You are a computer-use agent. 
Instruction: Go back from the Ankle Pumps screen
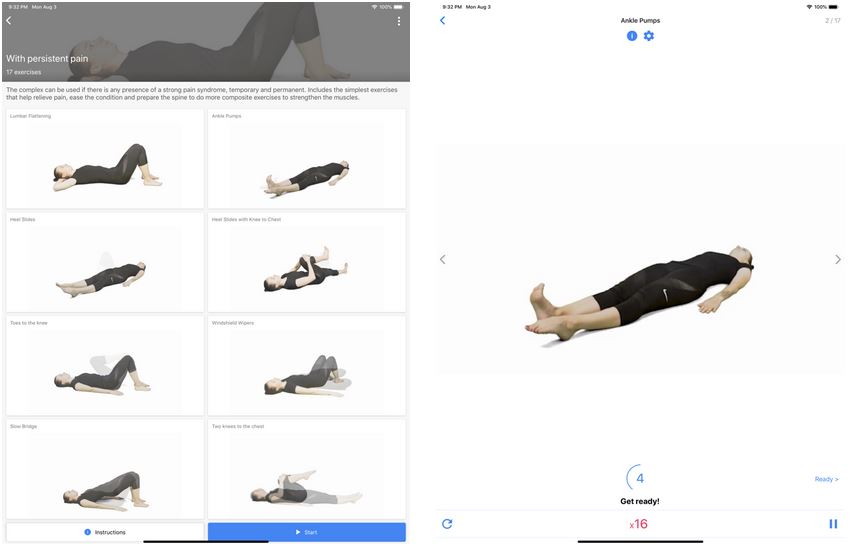pyautogui.click(x=442, y=20)
